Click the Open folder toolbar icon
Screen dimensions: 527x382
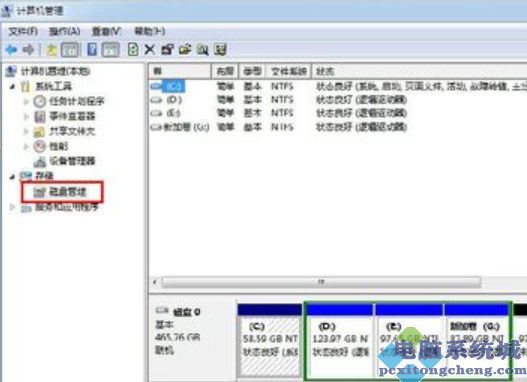tap(185, 50)
